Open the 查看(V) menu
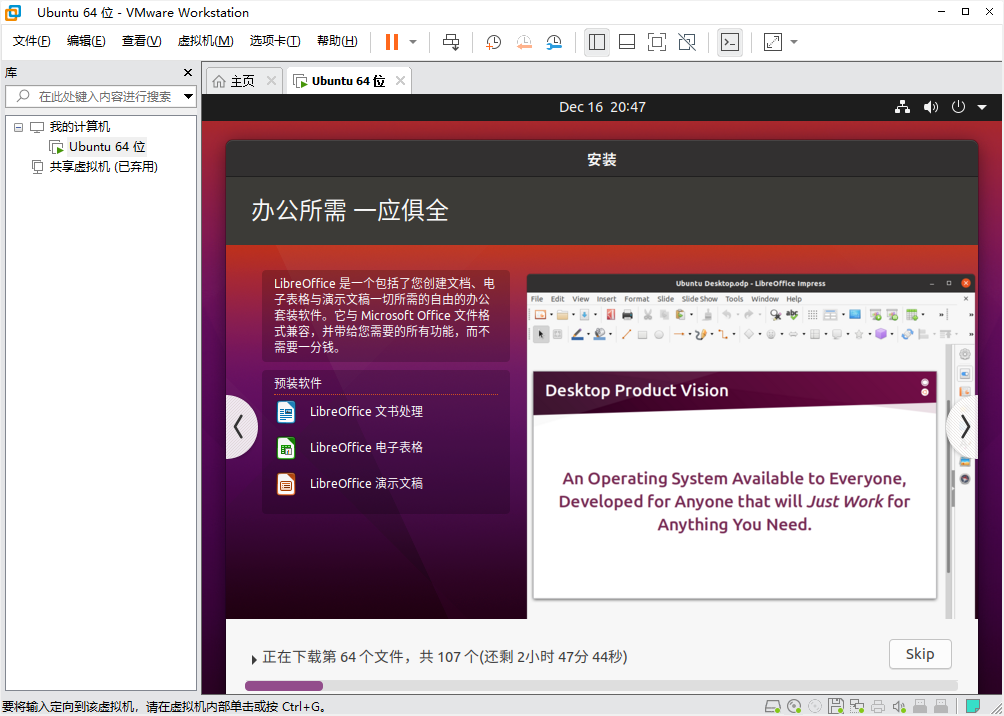1004x716 pixels. tap(141, 41)
